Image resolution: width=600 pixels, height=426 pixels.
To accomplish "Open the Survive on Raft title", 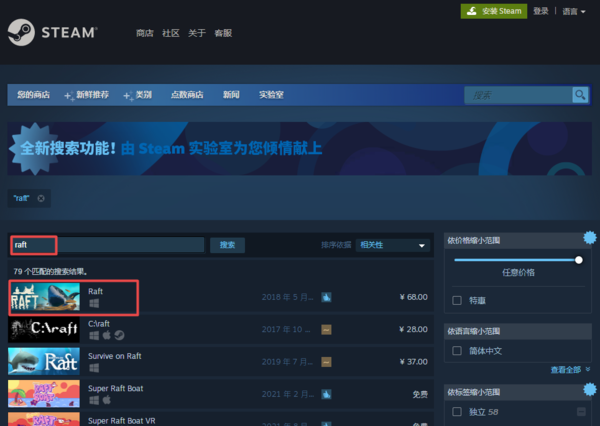I will (114, 356).
